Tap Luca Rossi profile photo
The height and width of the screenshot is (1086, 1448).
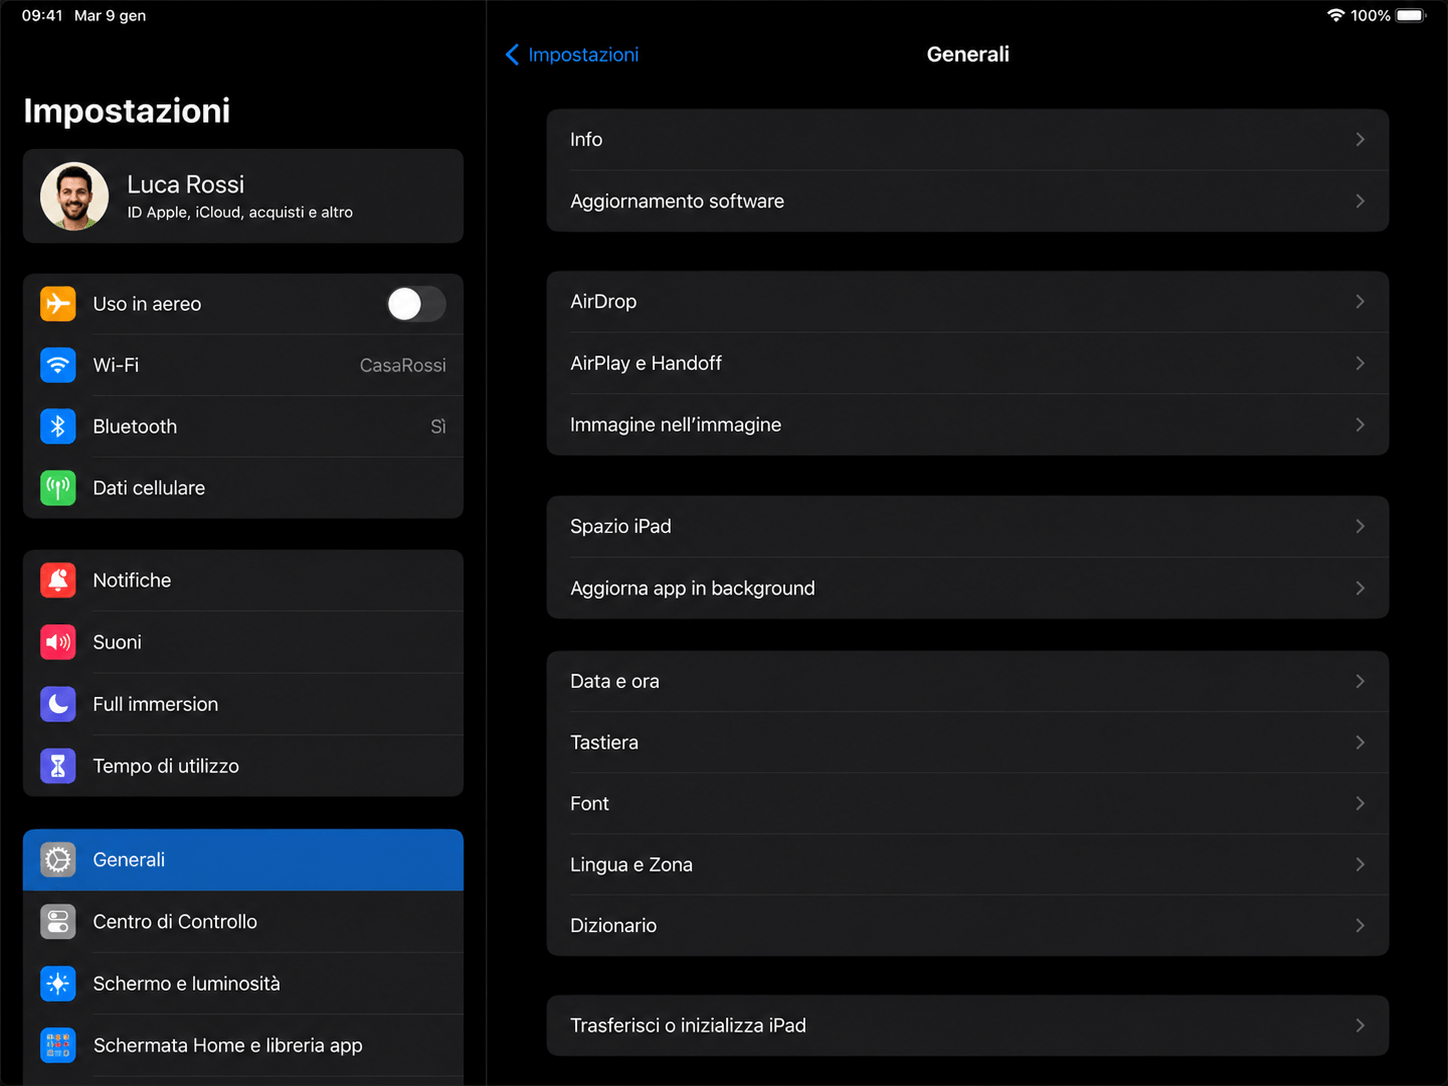(74, 196)
